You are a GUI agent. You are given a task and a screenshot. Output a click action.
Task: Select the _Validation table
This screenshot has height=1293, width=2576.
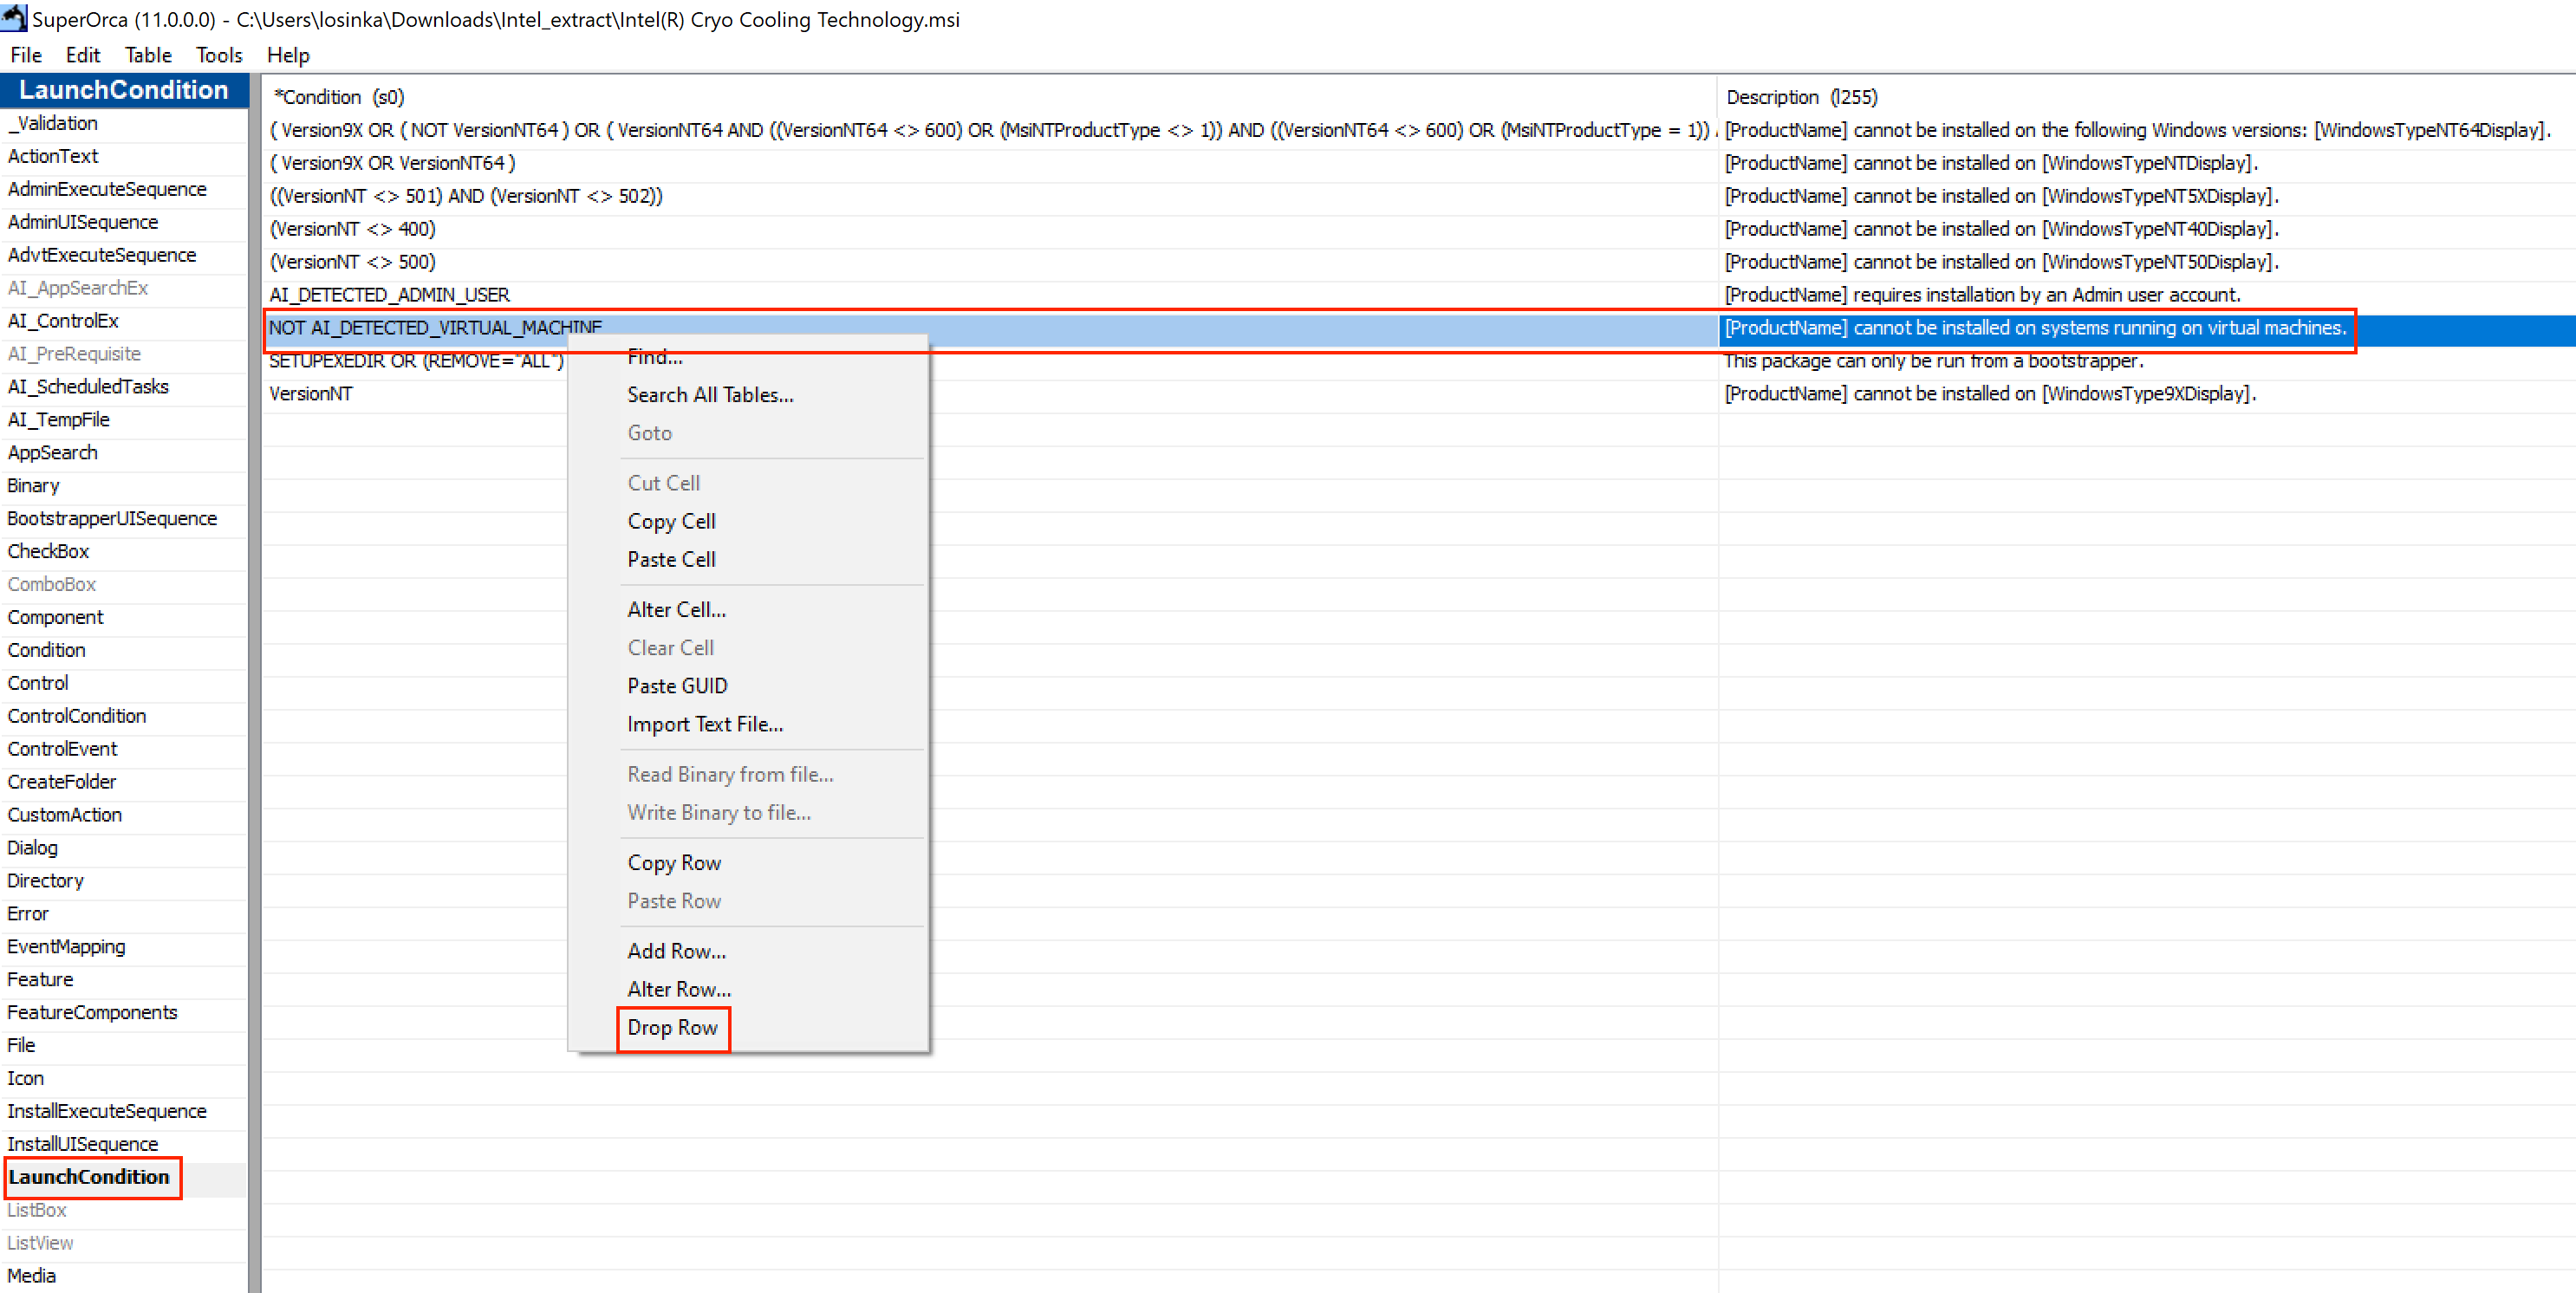coord(53,123)
